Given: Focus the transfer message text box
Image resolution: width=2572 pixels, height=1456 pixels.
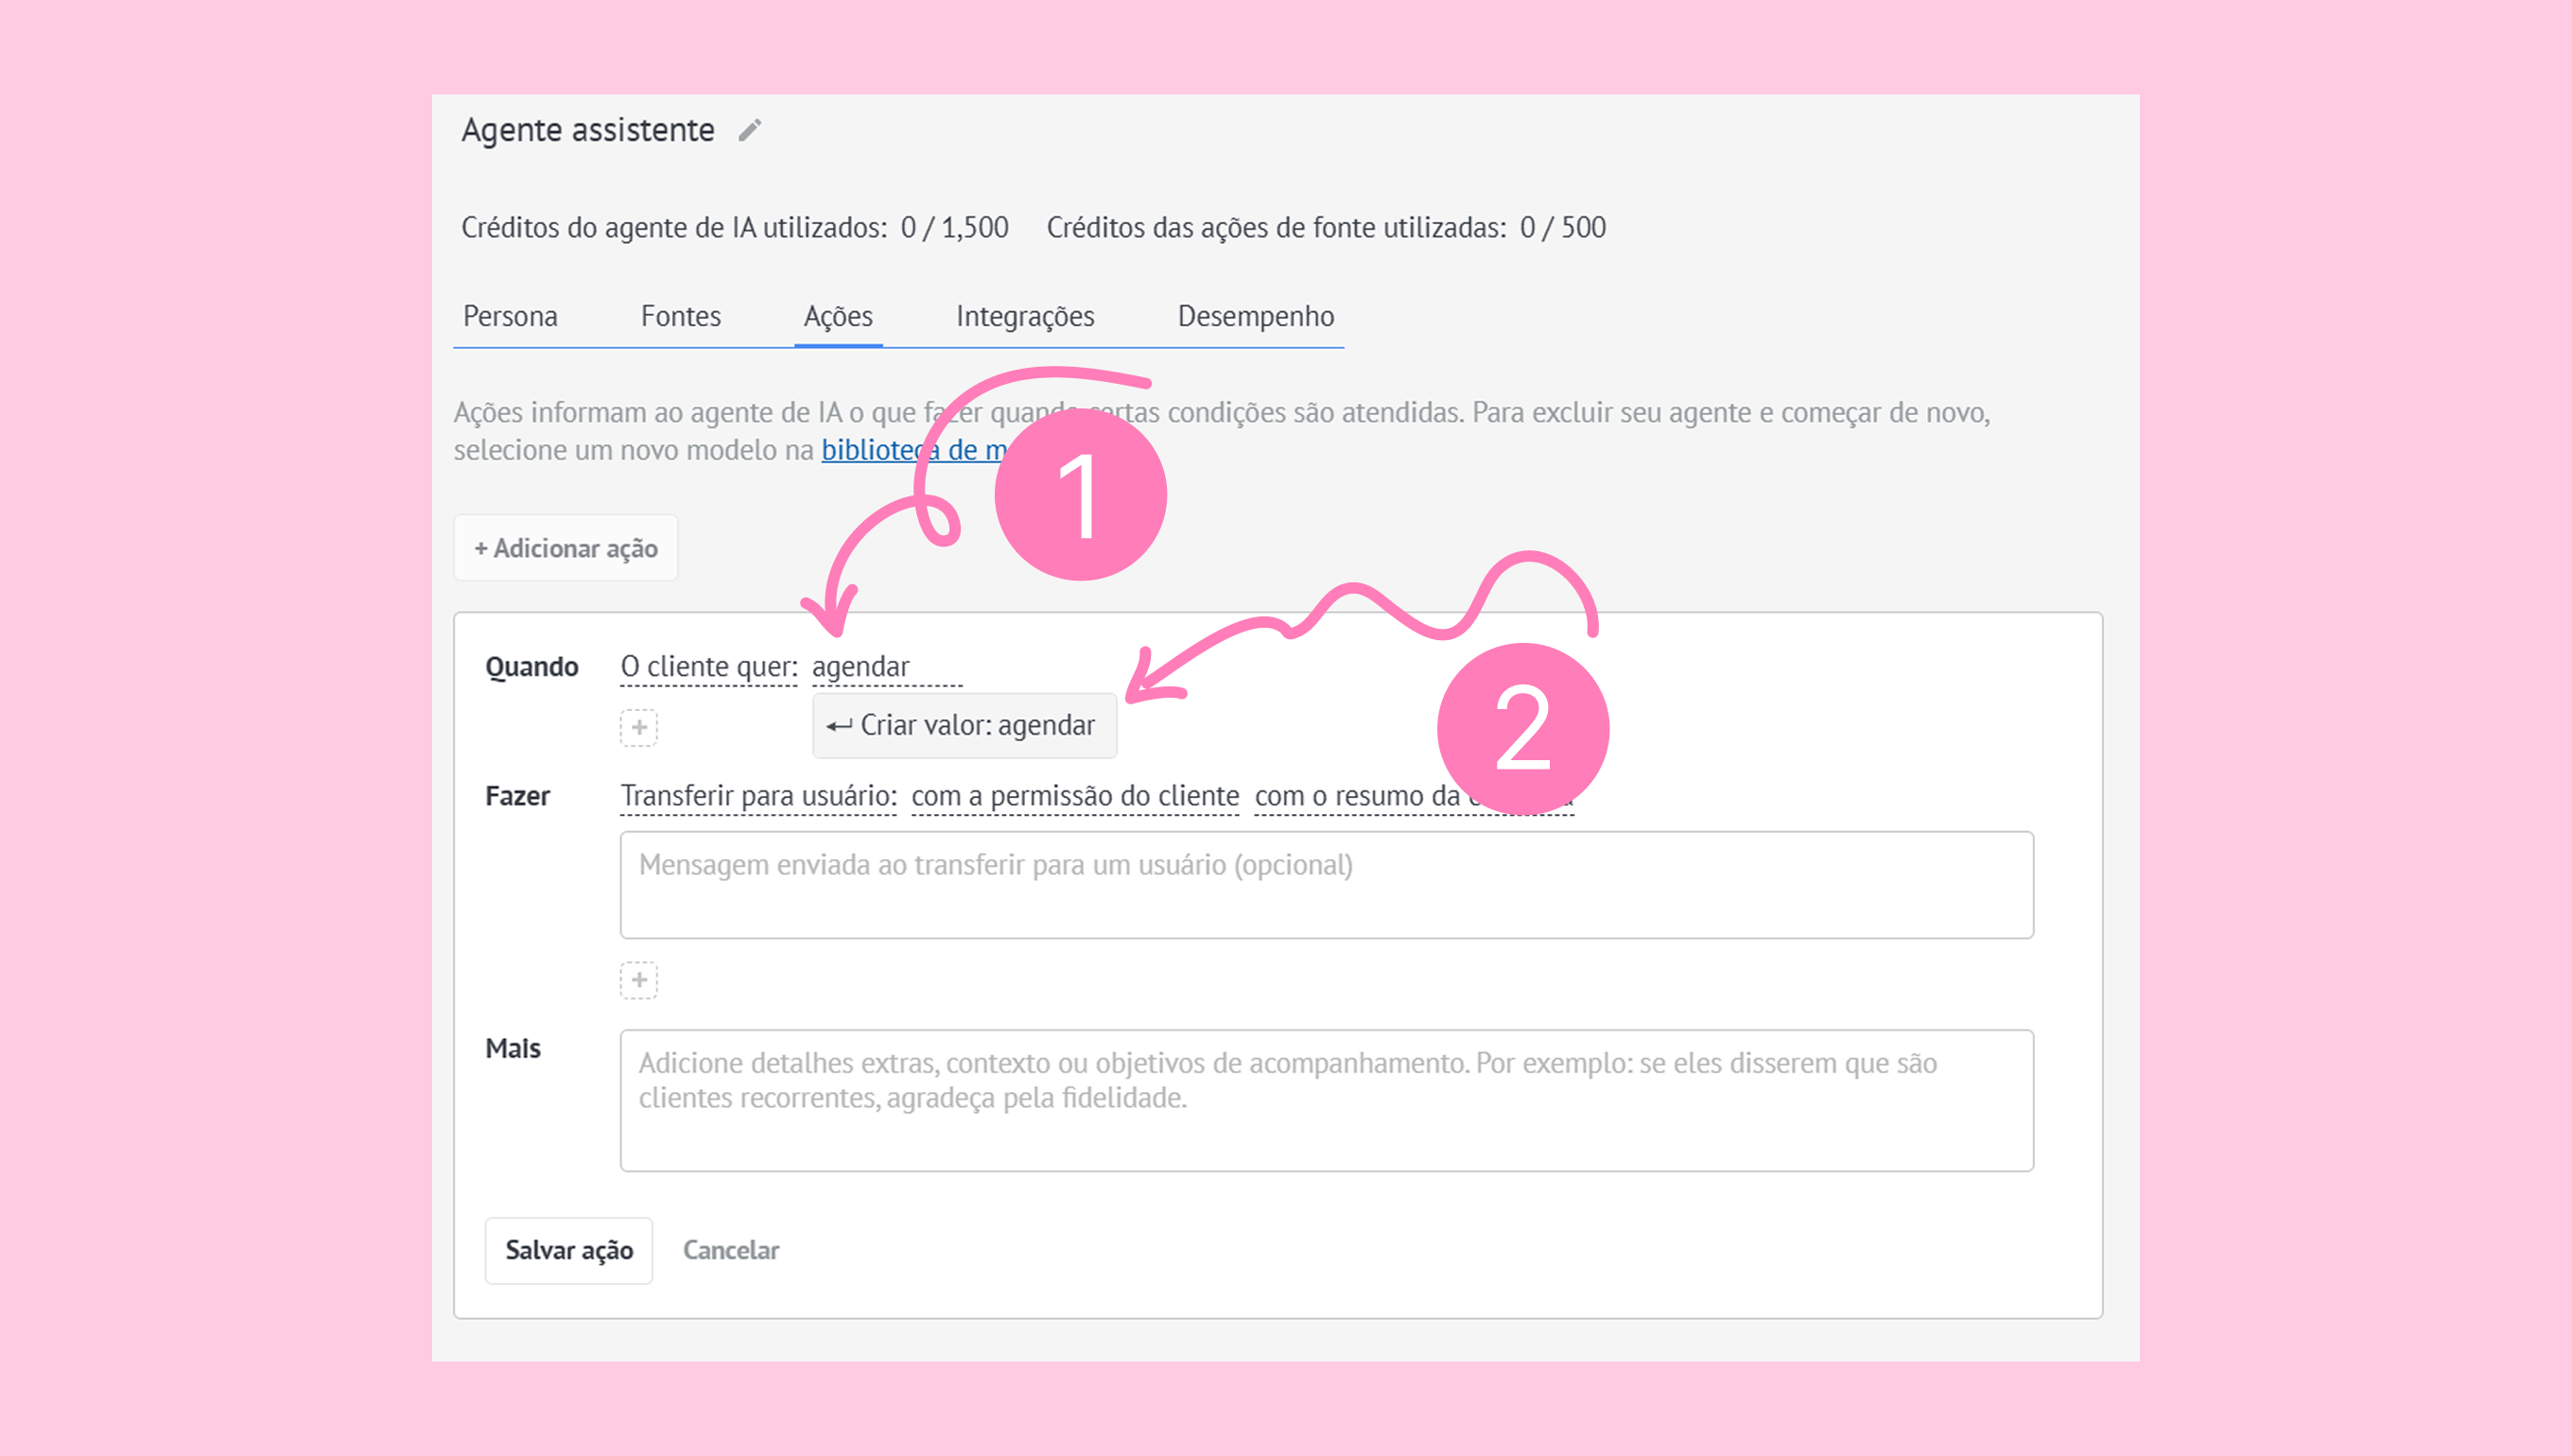Looking at the screenshot, I should (x=1326, y=885).
